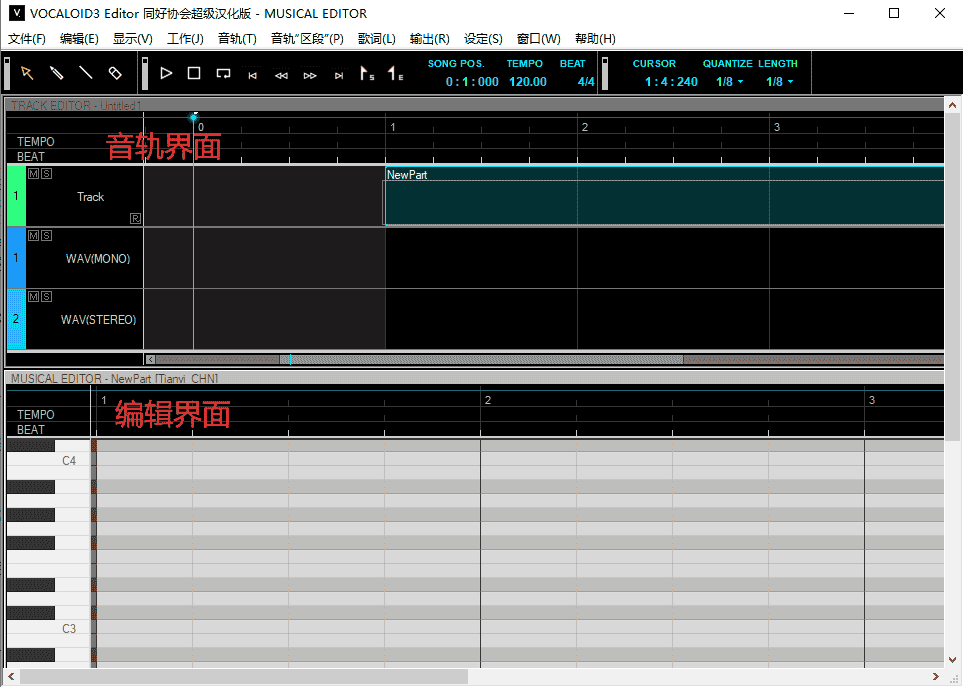Image resolution: width=963 pixels, height=687 pixels.
Task: Select the eraser tool
Action: coord(114,73)
